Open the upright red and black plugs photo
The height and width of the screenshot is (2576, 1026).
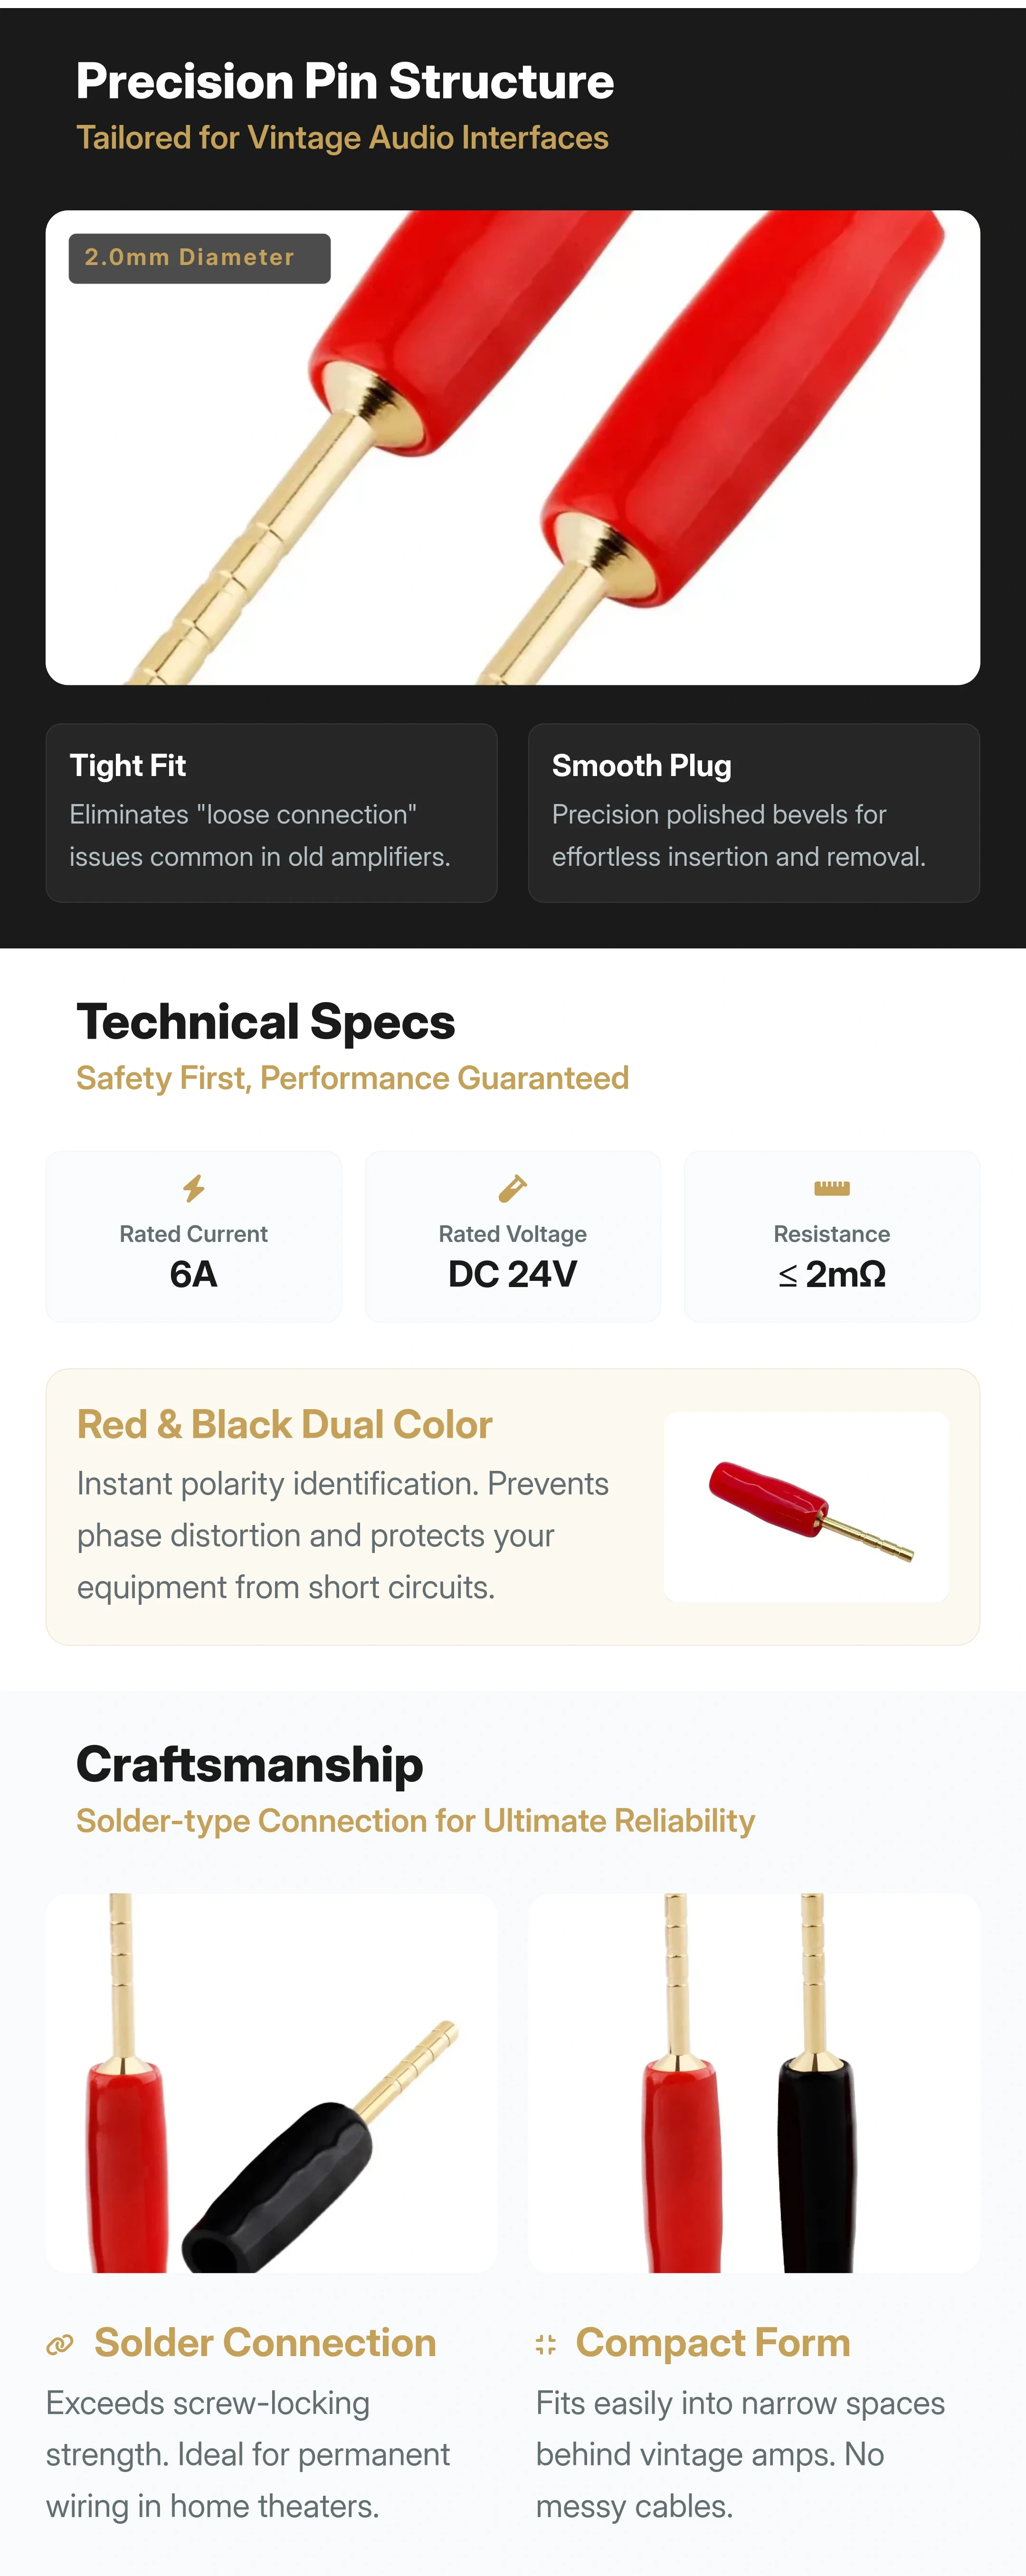753,2083
